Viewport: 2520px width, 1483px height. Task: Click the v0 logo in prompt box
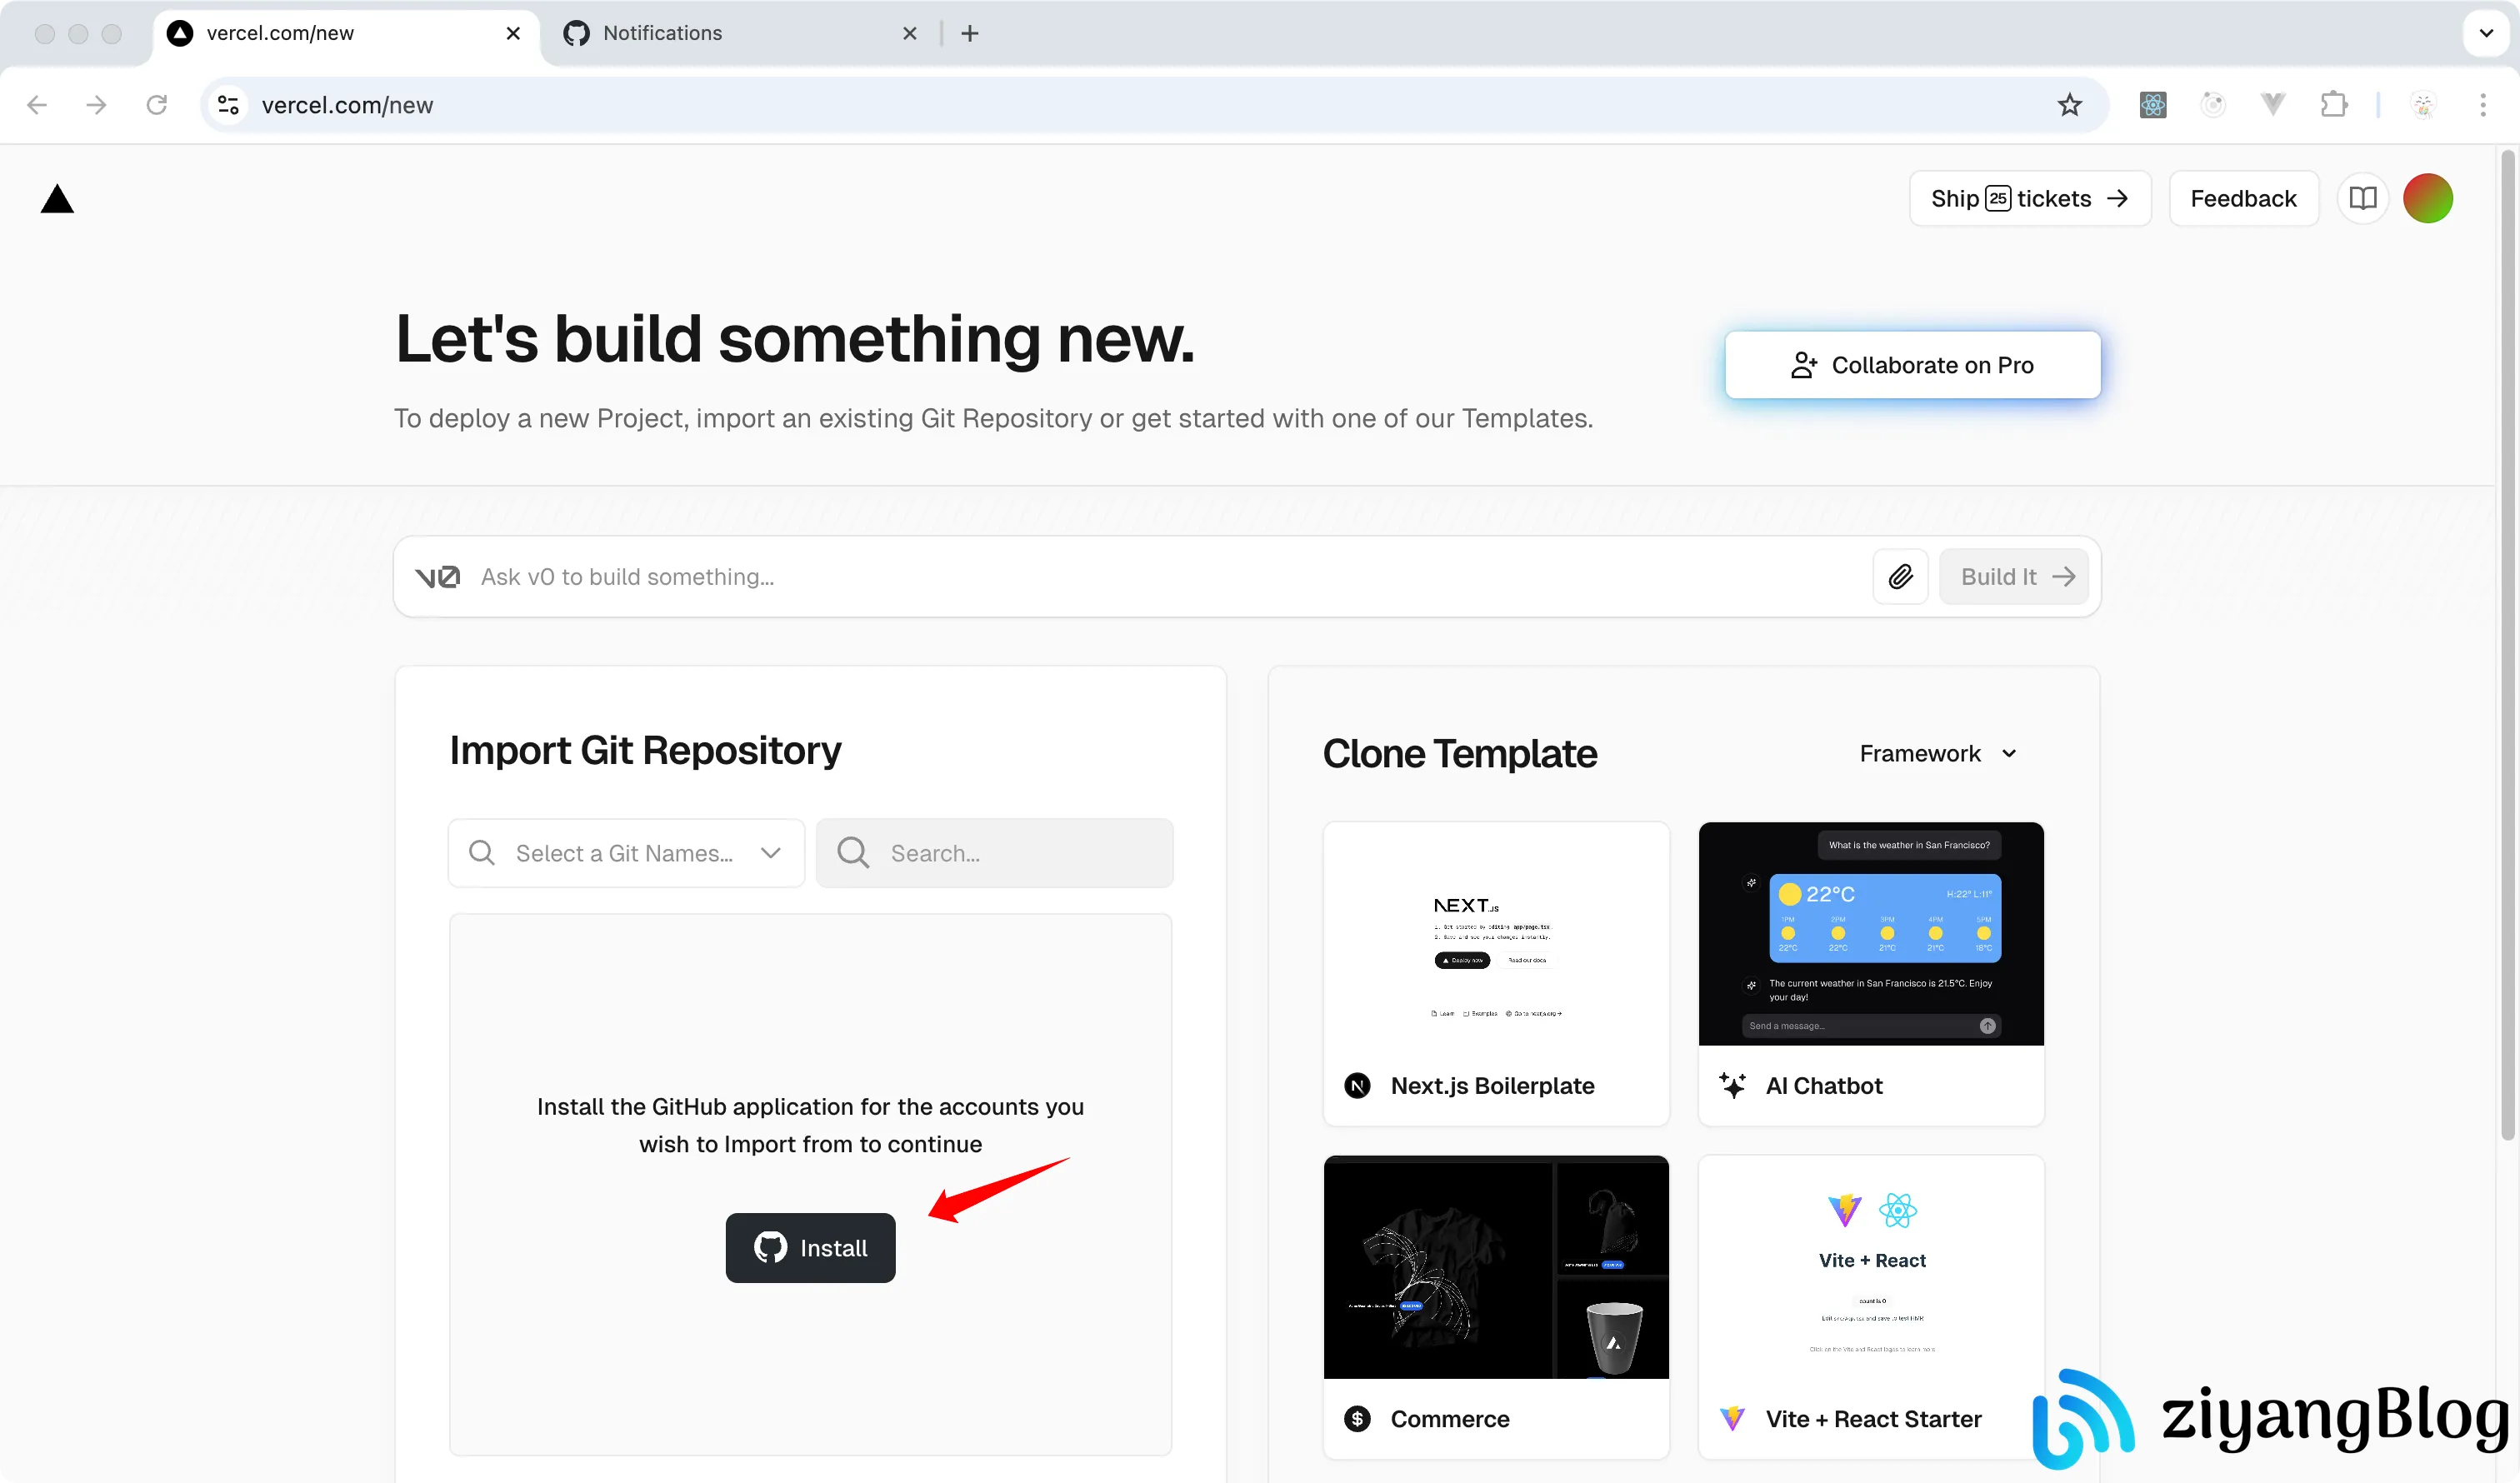pos(437,577)
